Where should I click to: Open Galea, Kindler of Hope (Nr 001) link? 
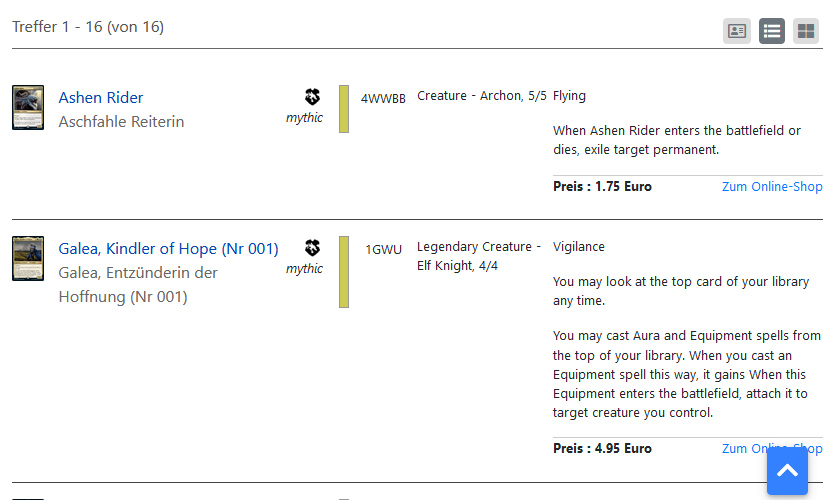coord(169,249)
